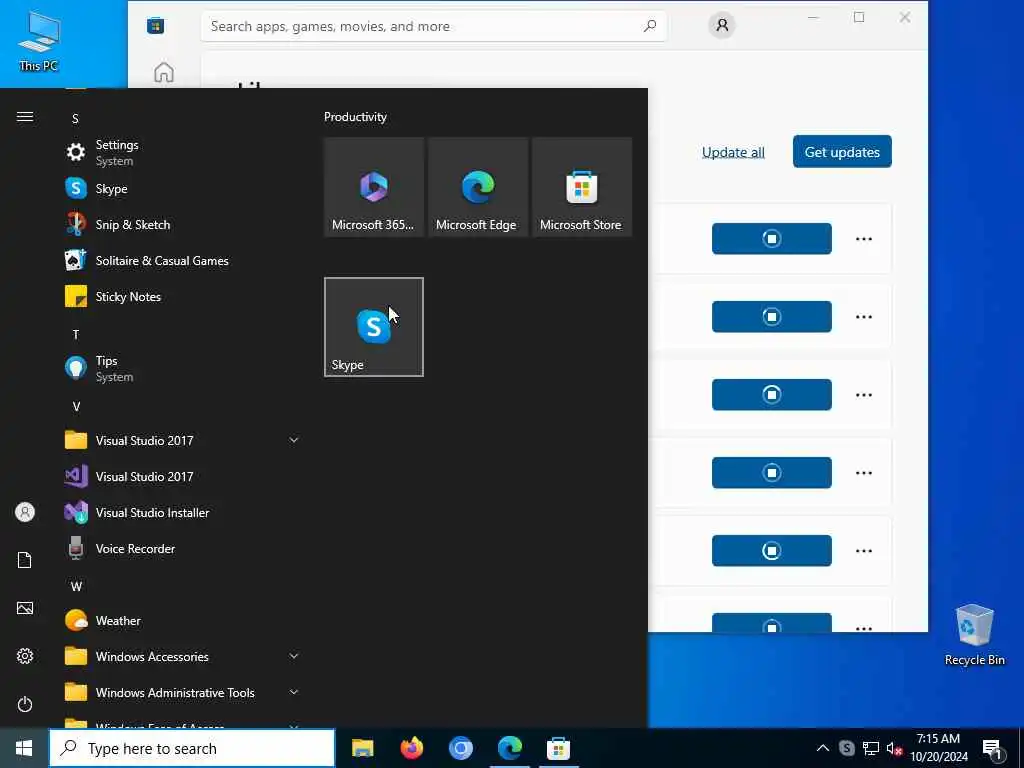Open more options for second update
This screenshot has width=1024, height=768.
tap(863, 317)
